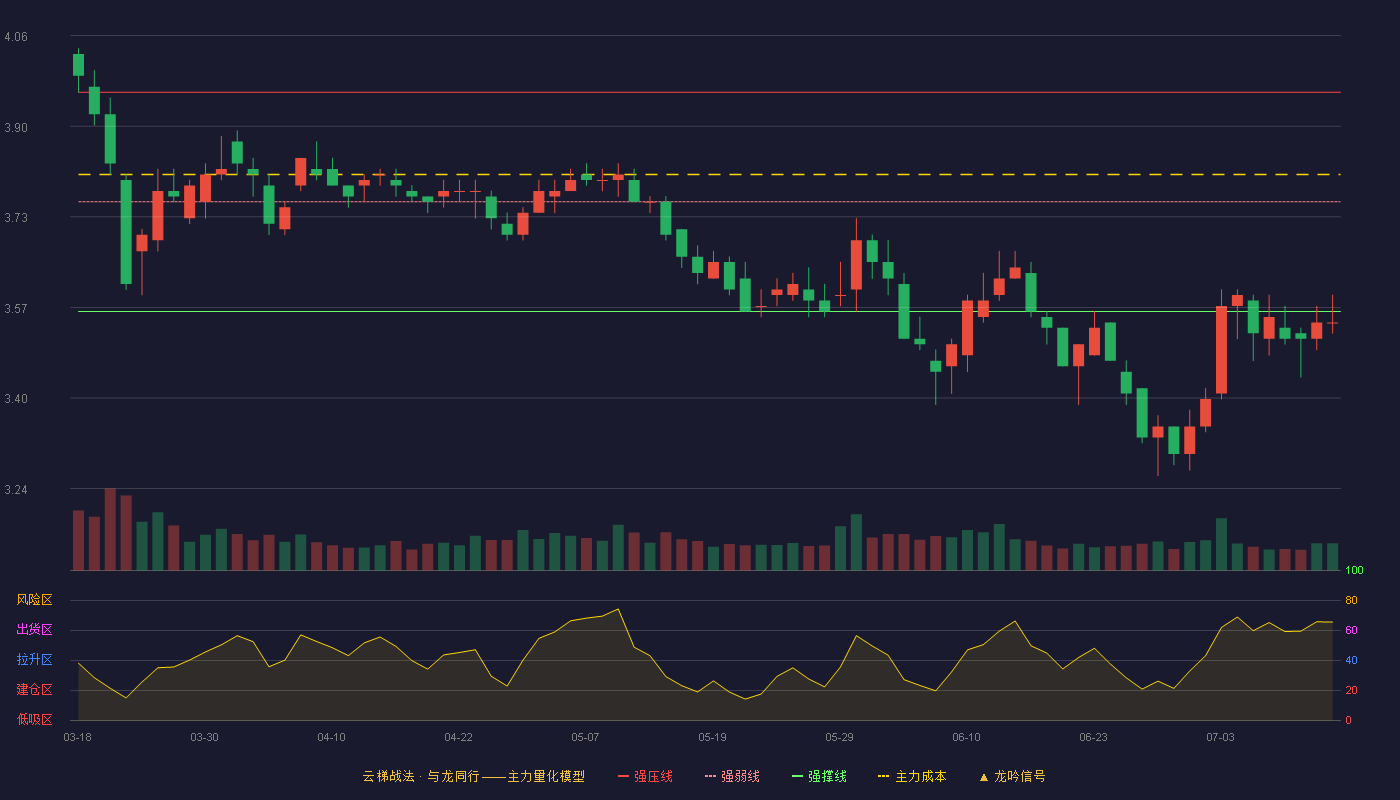This screenshot has height=800, width=1400.
Task: Click the 3.57 price axis label
Action: point(16,309)
